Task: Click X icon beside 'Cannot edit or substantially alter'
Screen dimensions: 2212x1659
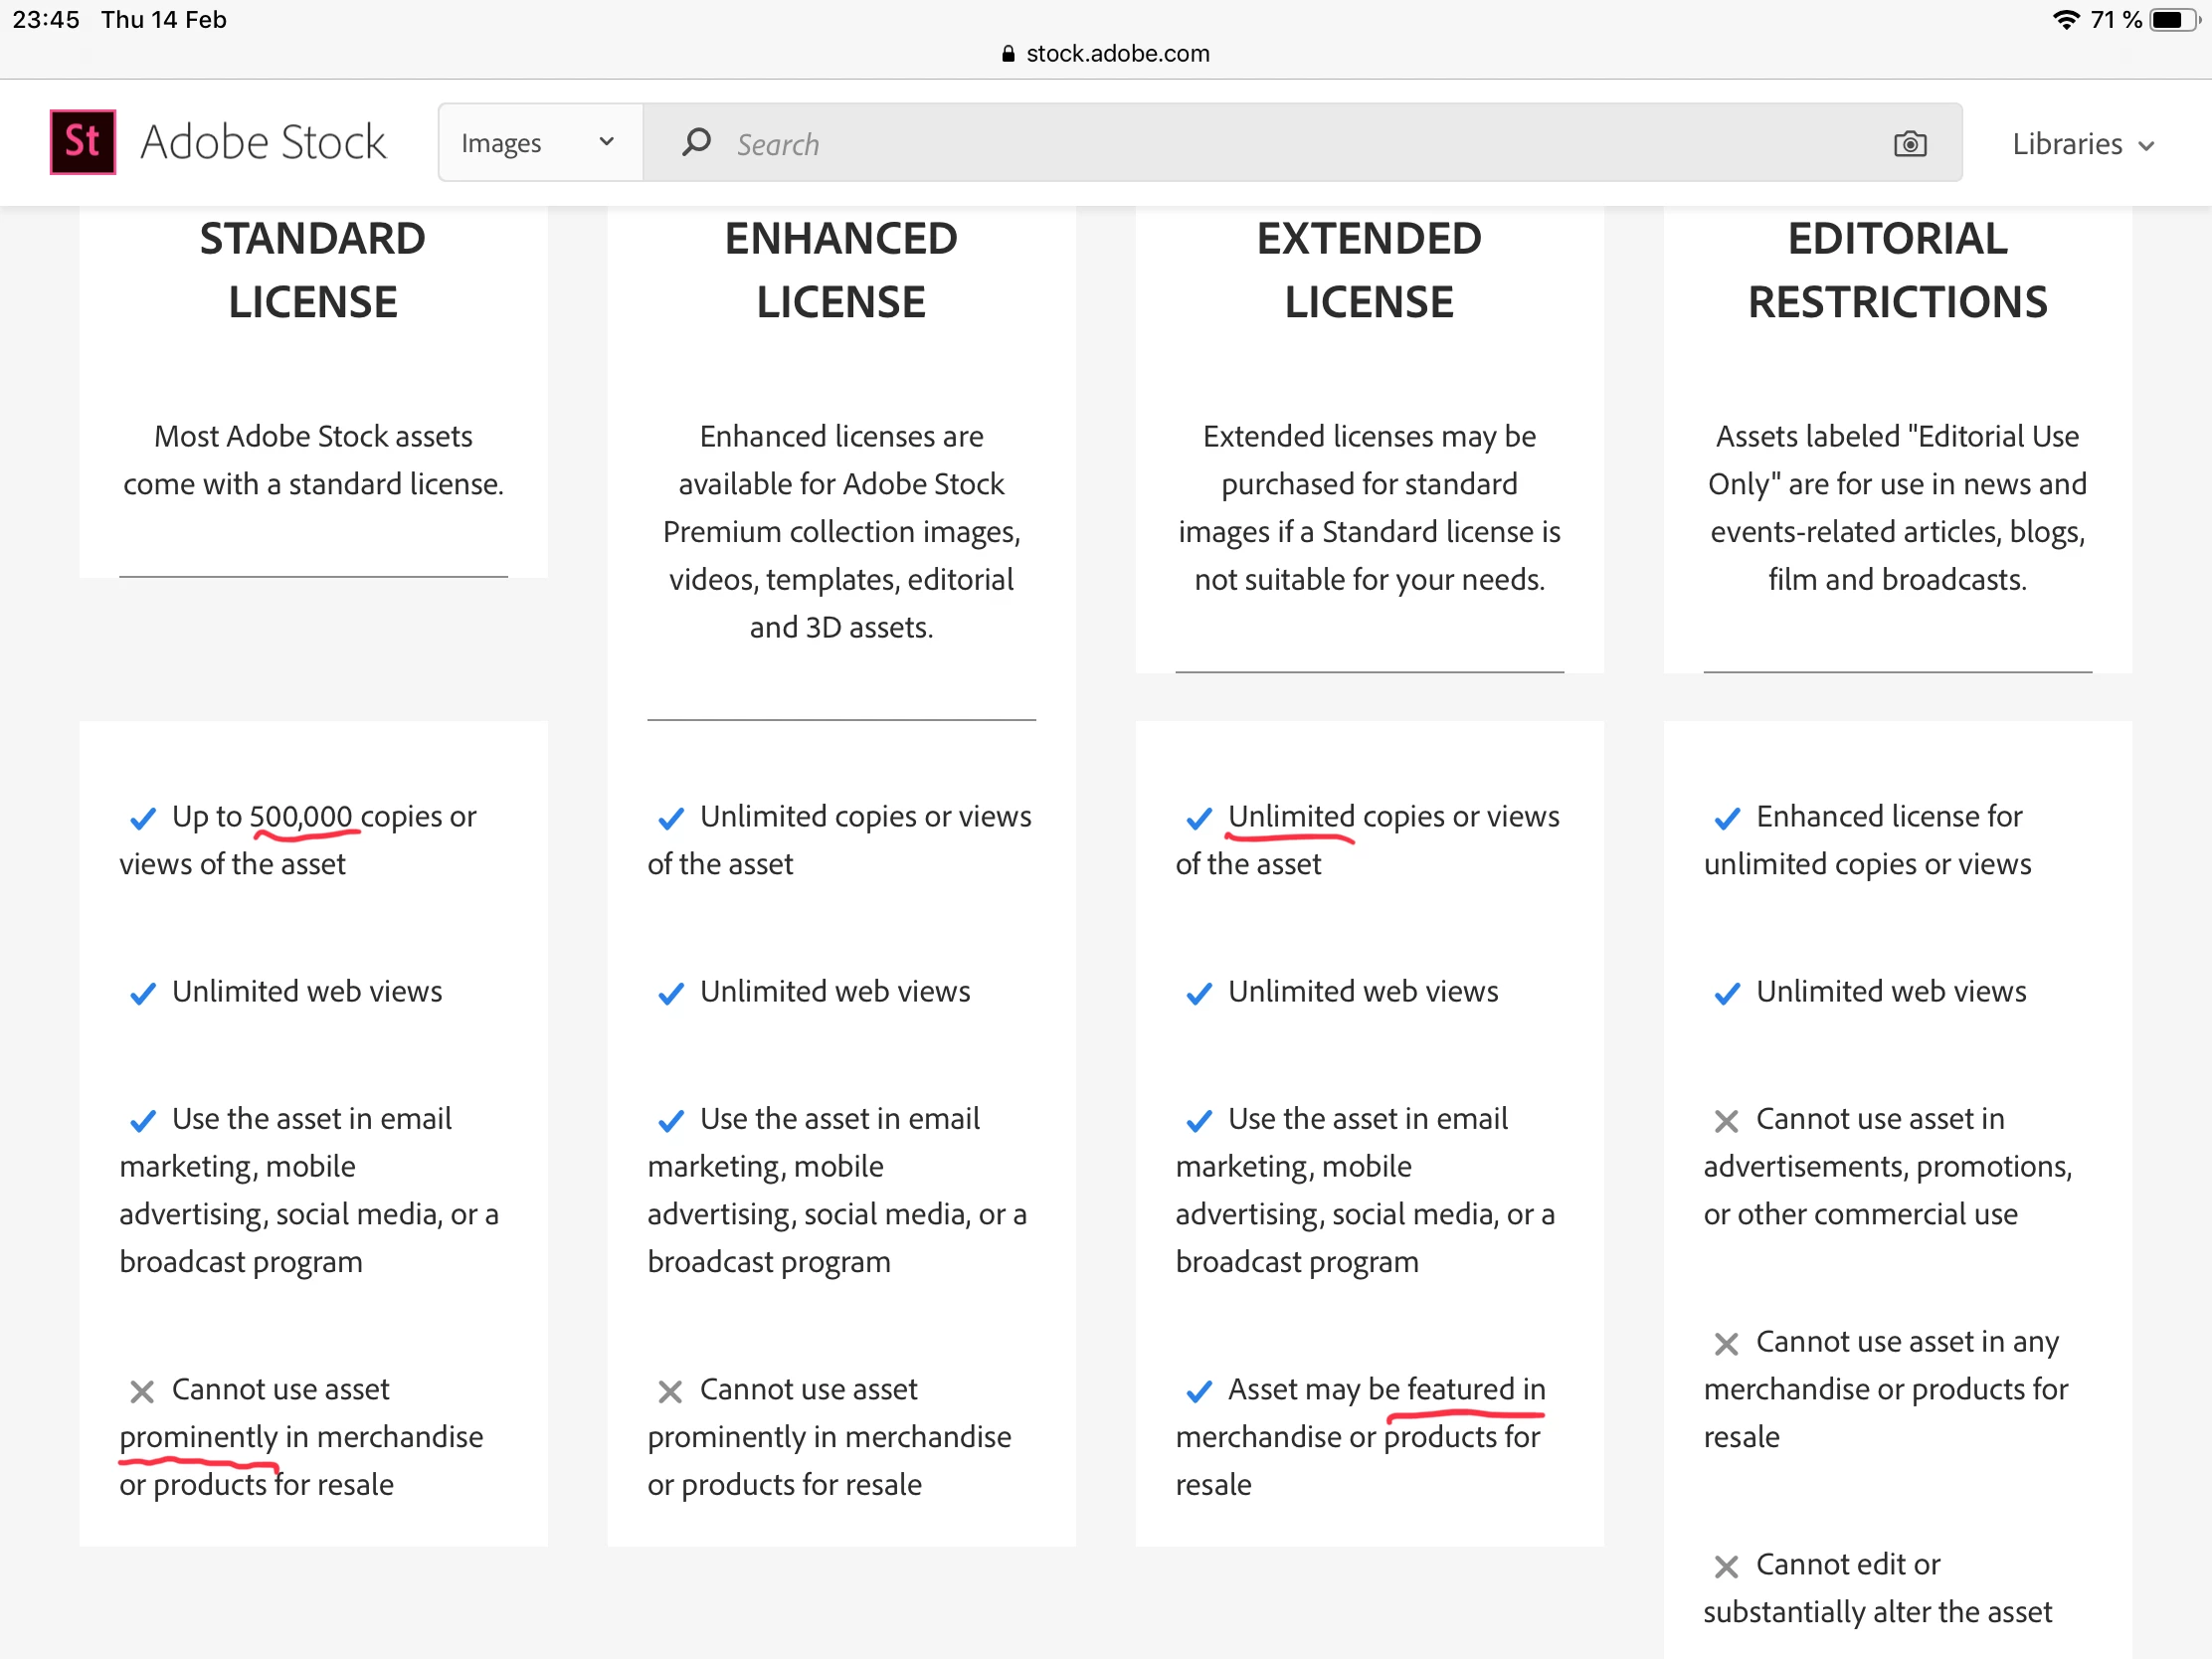Action: point(1726,1566)
